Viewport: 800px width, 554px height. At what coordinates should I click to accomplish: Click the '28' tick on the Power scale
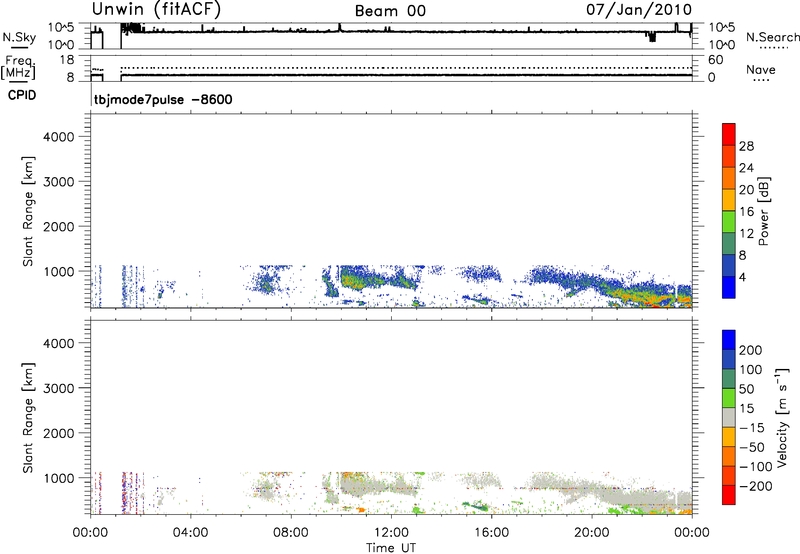coord(746,146)
